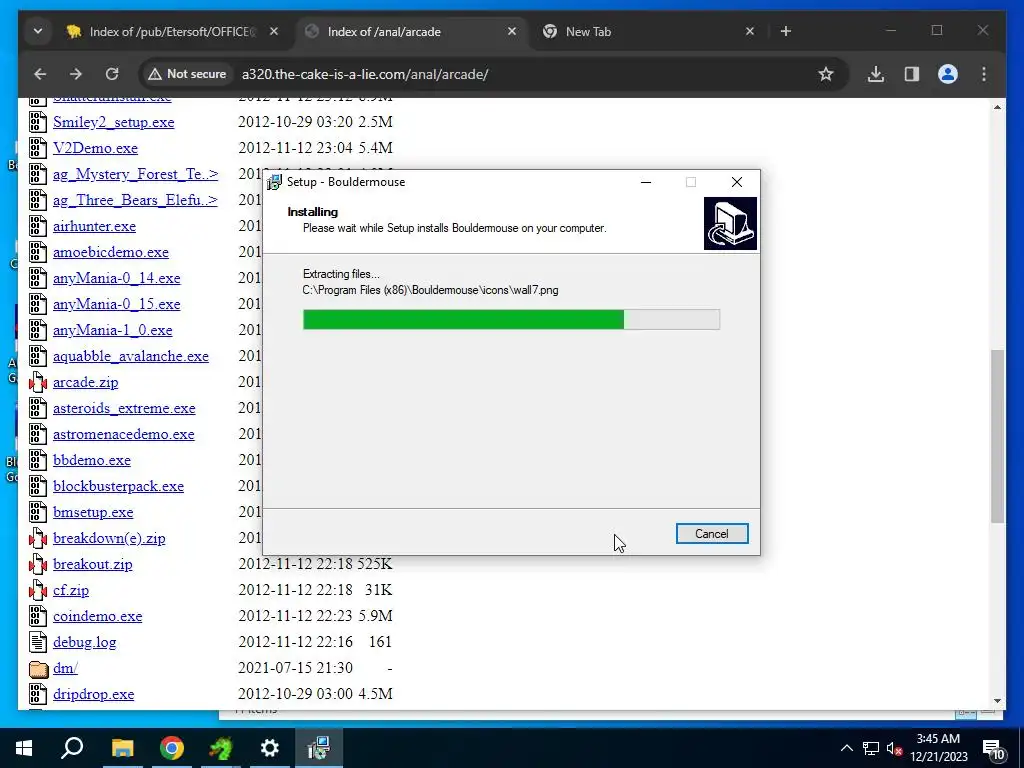
Task: Open File Explorer from the taskbar
Action: point(122,748)
